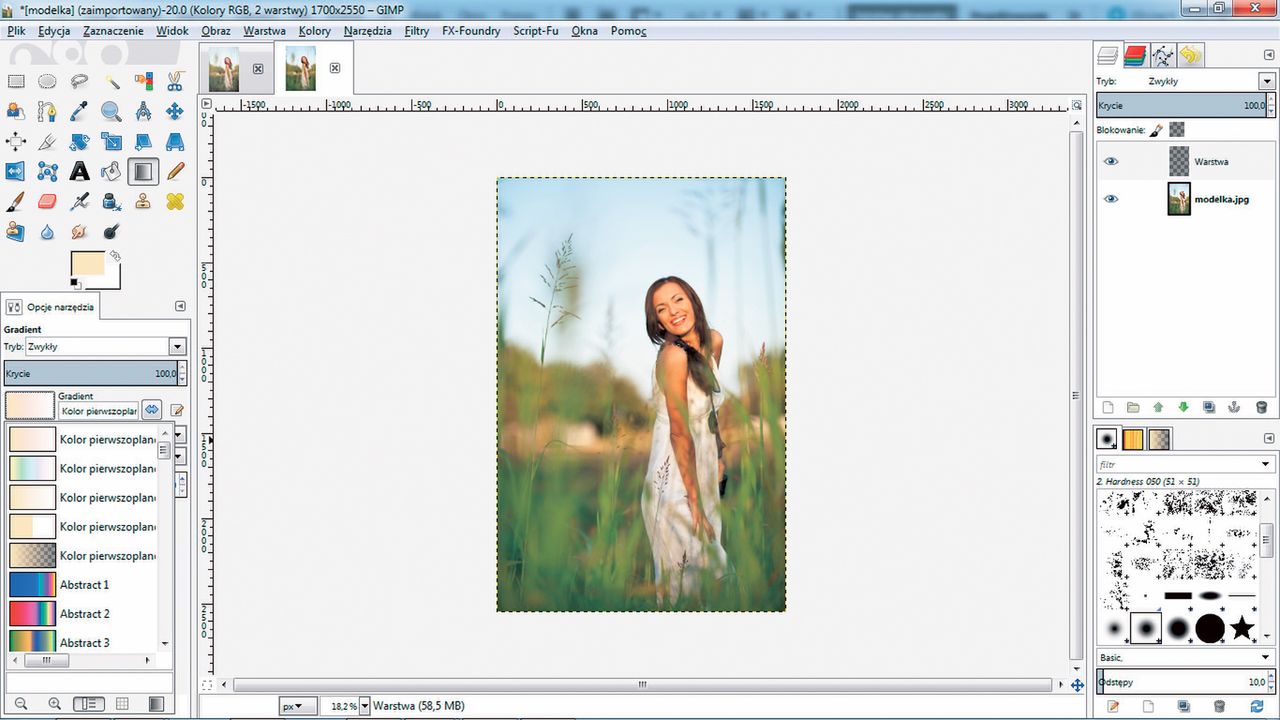Screen dimensions: 1280x720
Task: Select the Rotate tool
Action: [79, 141]
